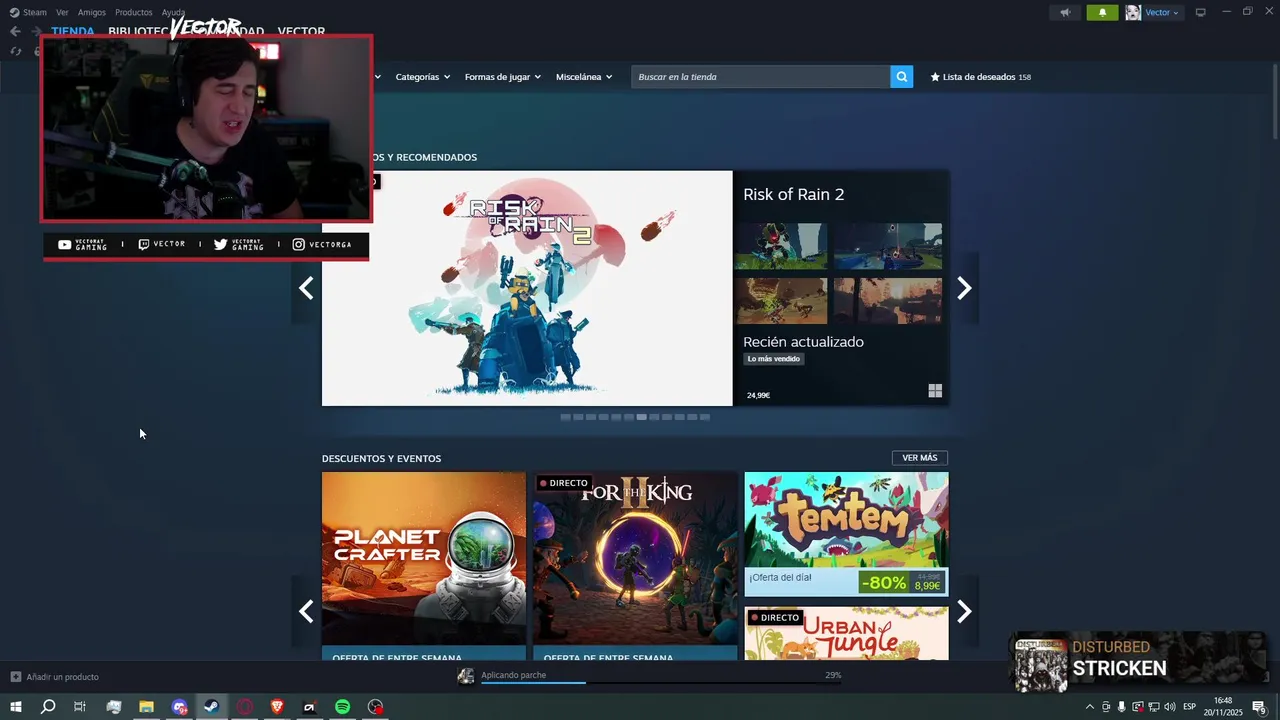The width and height of the screenshot is (1280, 720).
Task: Switch to Big Picture mode icon
Action: (1201, 12)
